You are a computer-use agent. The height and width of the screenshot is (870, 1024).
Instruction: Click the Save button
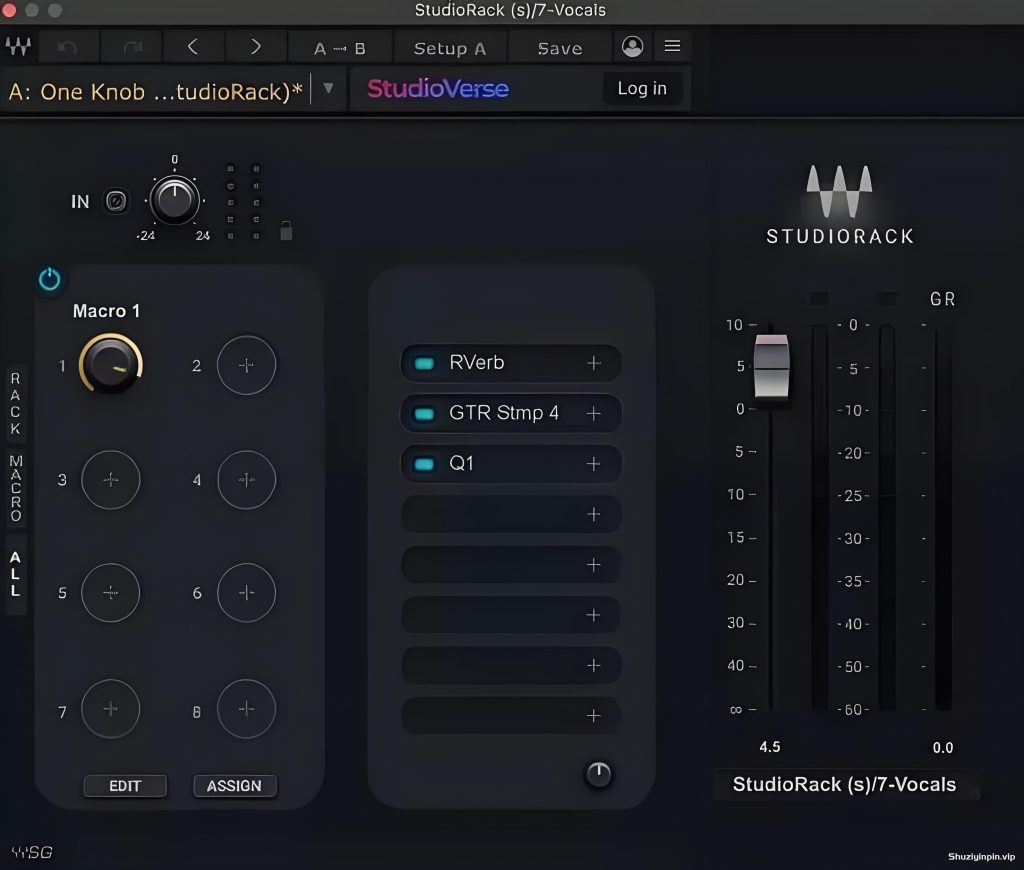(x=560, y=48)
